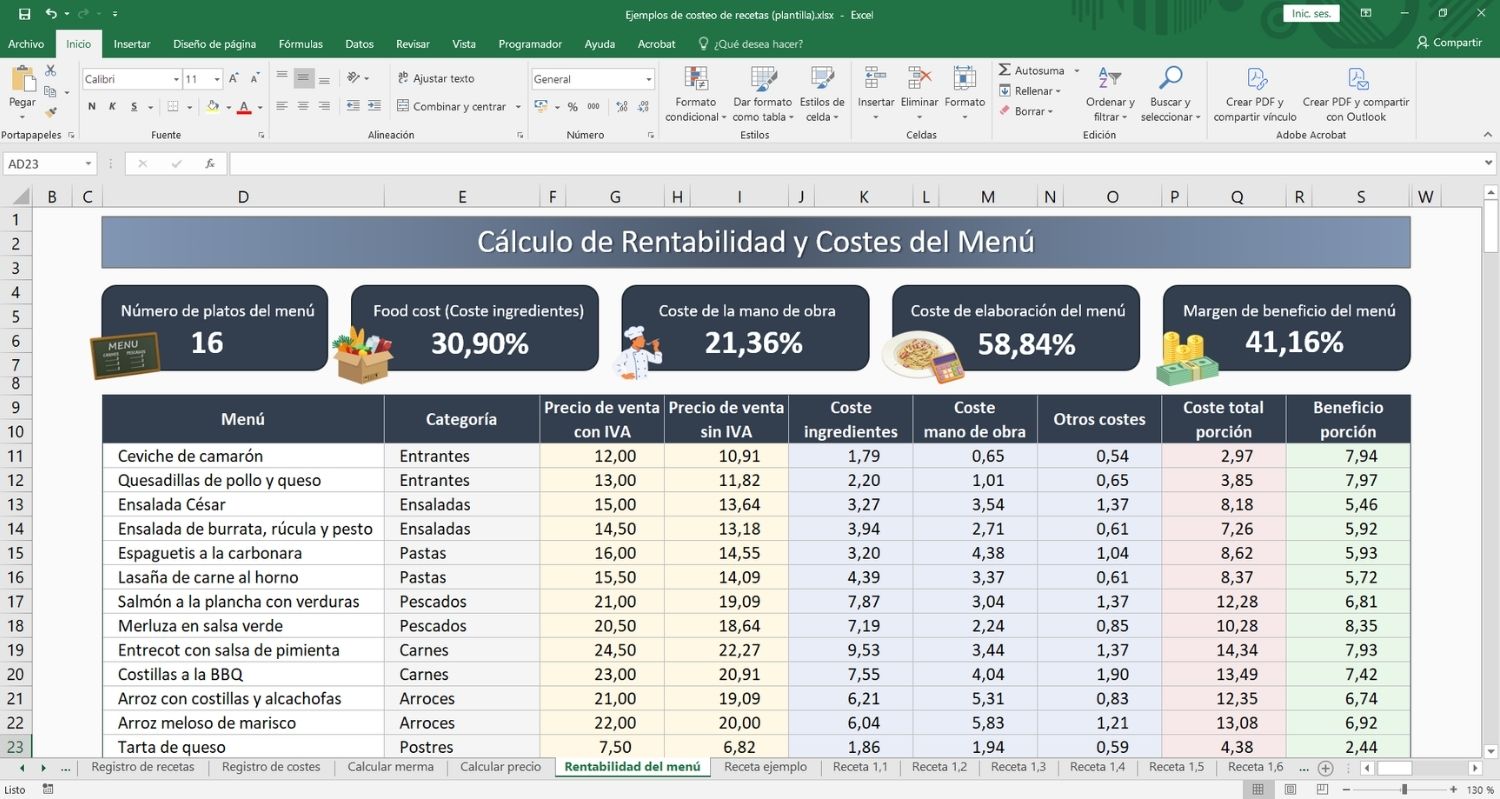Viewport: 1500px width, 799px height.
Task: Open font color dropdown arrow
Action: (x=260, y=107)
